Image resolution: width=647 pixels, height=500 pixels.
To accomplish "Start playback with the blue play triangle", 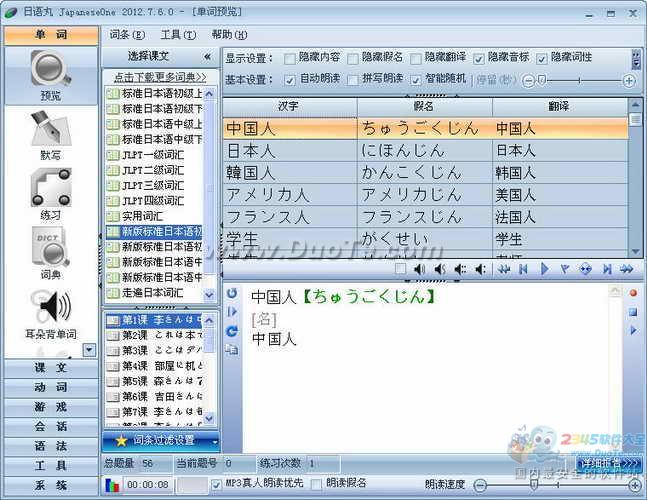I will (x=544, y=269).
